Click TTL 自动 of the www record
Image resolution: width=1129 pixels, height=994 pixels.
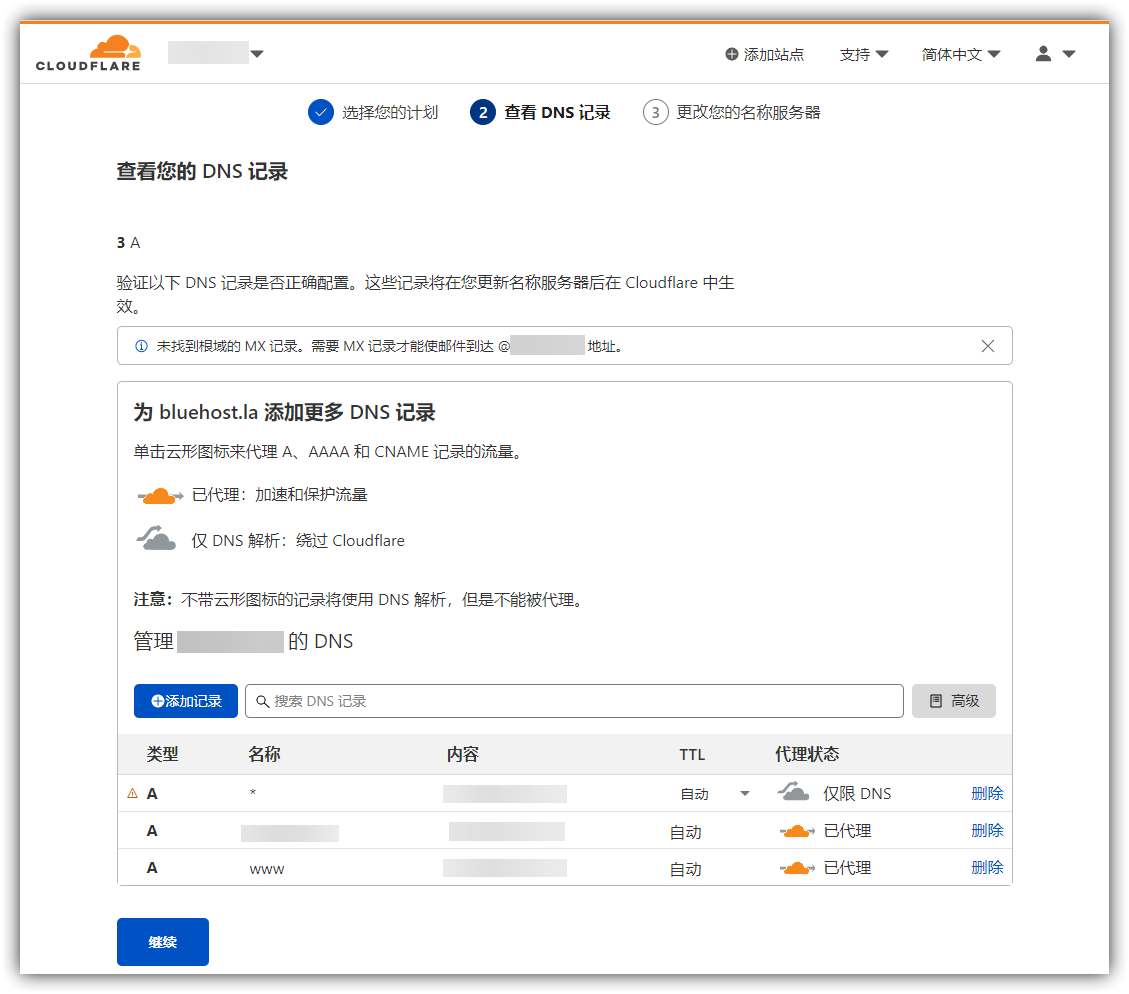click(x=685, y=869)
